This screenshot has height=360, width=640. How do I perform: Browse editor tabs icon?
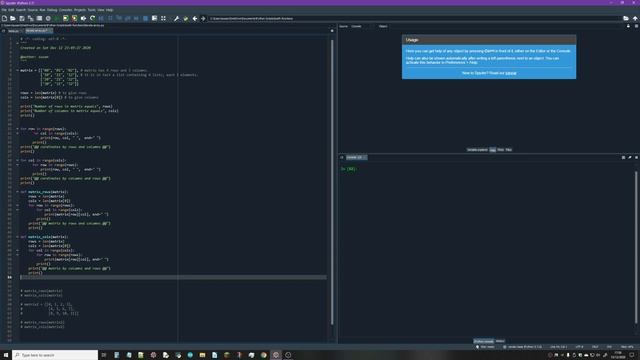pyautogui.click(x=4, y=31)
